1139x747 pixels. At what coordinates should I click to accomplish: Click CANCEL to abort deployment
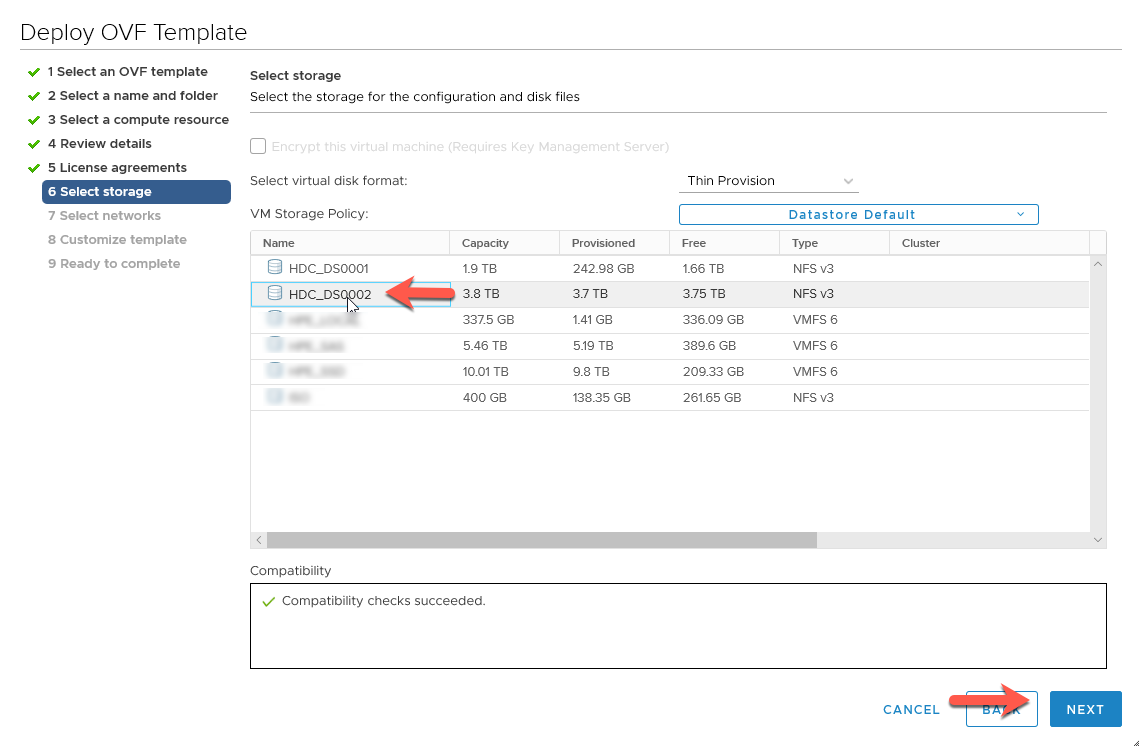click(910, 709)
